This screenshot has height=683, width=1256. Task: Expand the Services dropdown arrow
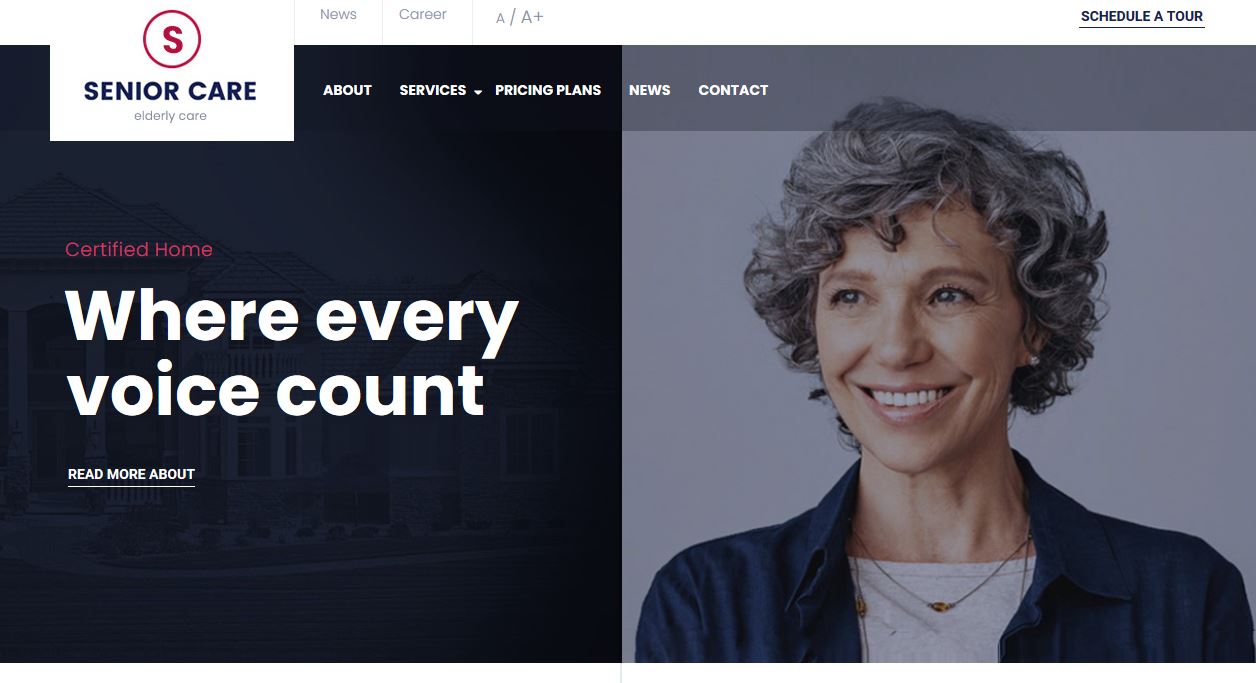click(x=478, y=92)
